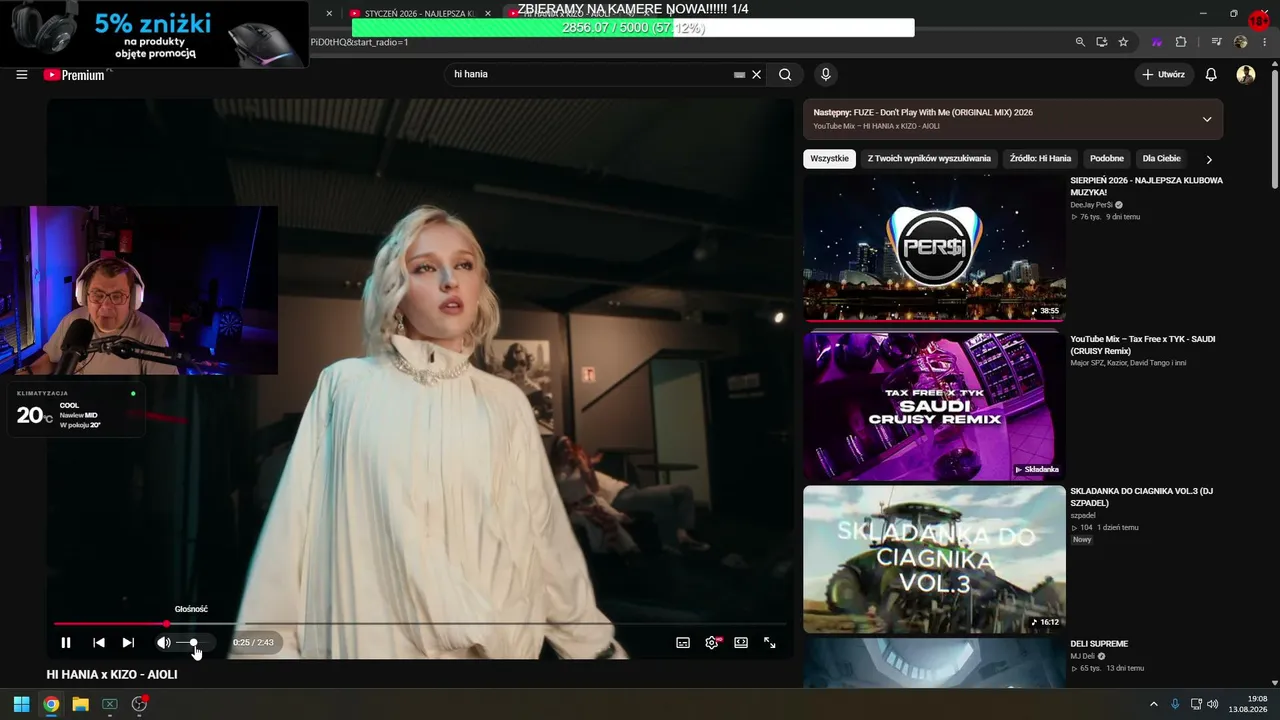This screenshot has height=720, width=1280.
Task: Click the microphone icon in the system tray
Action: [x=1175, y=704]
